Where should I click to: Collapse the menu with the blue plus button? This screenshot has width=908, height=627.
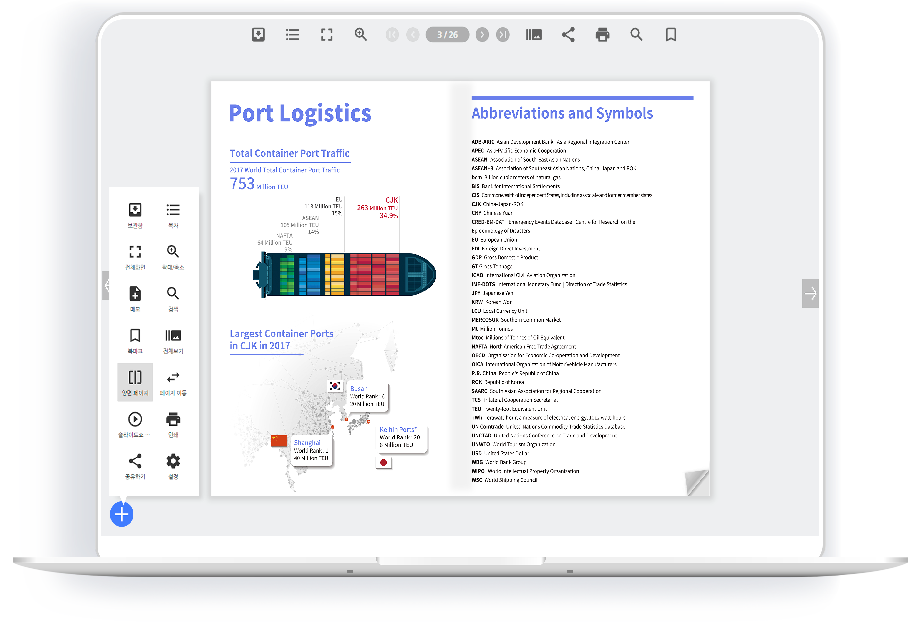pyautogui.click(x=121, y=514)
